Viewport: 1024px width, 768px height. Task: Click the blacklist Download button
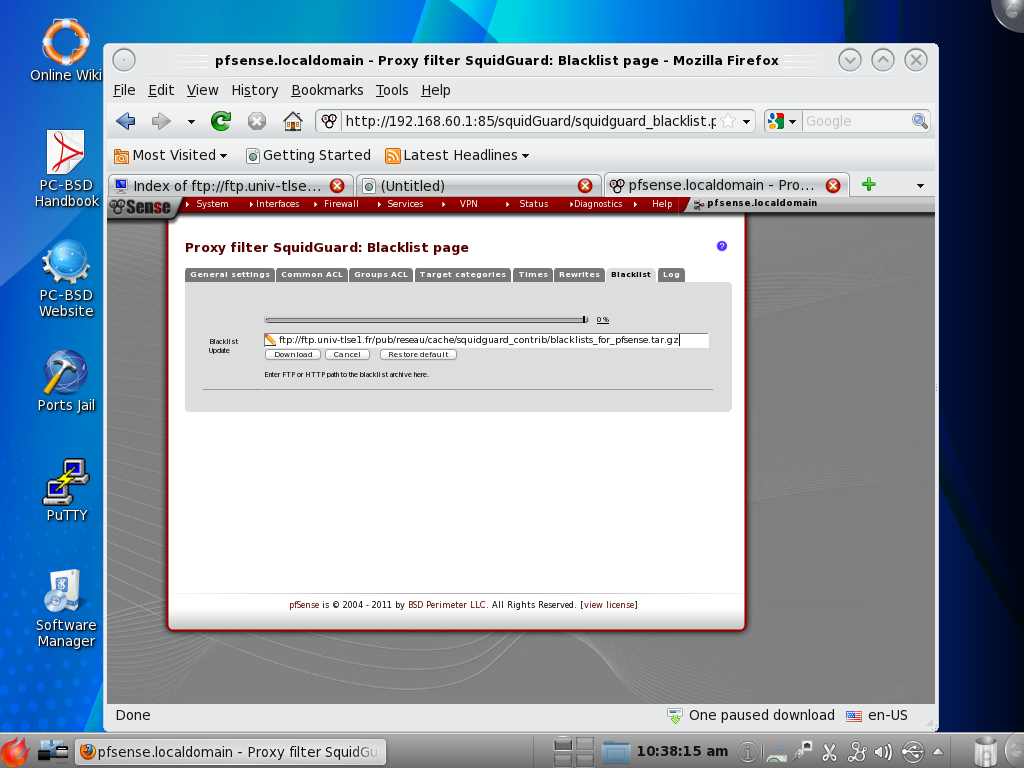tap(293, 355)
